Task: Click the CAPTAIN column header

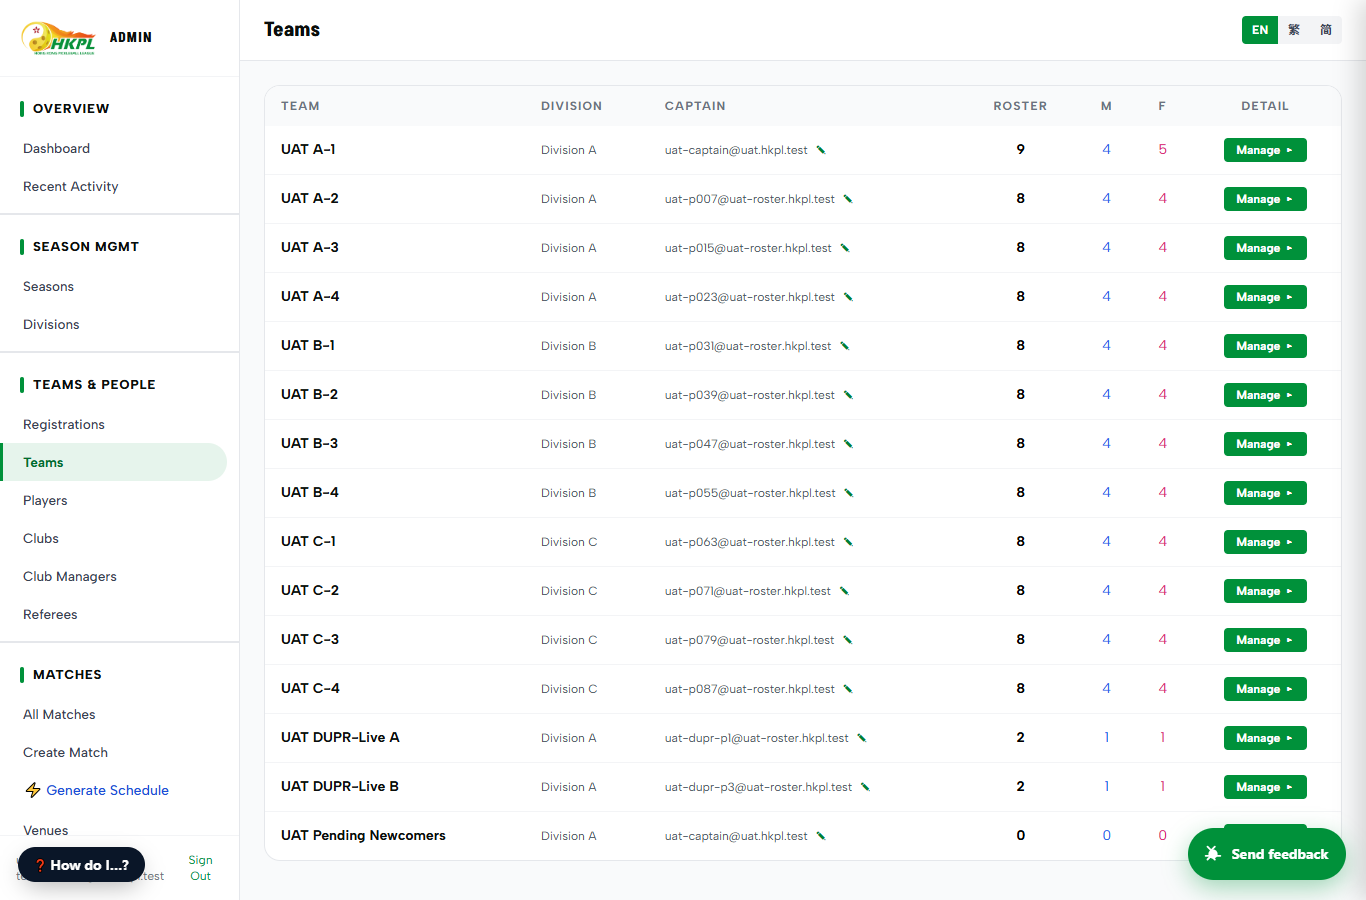Action: (x=695, y=106)
